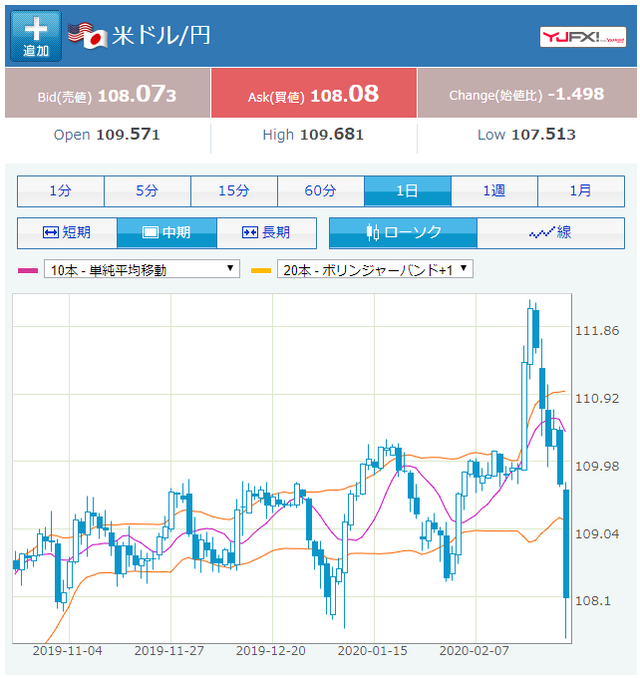
Task: Select the 5分 timeframe tab
Action: point(147,191)
